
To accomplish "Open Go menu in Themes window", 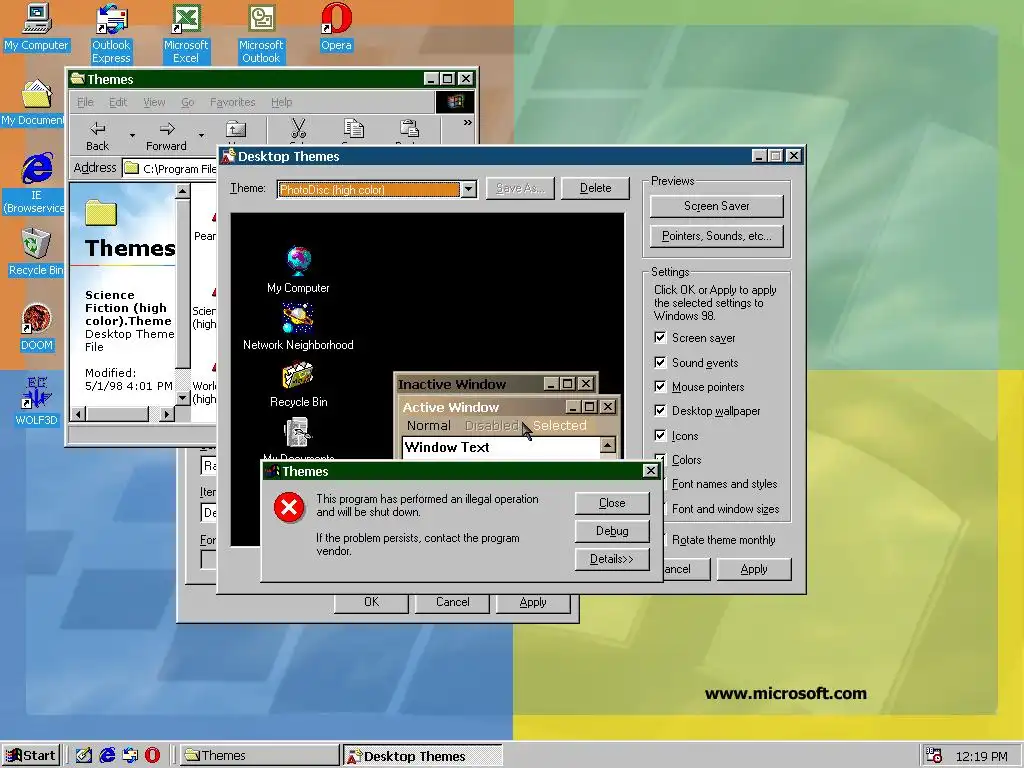I will pos(187,102).
